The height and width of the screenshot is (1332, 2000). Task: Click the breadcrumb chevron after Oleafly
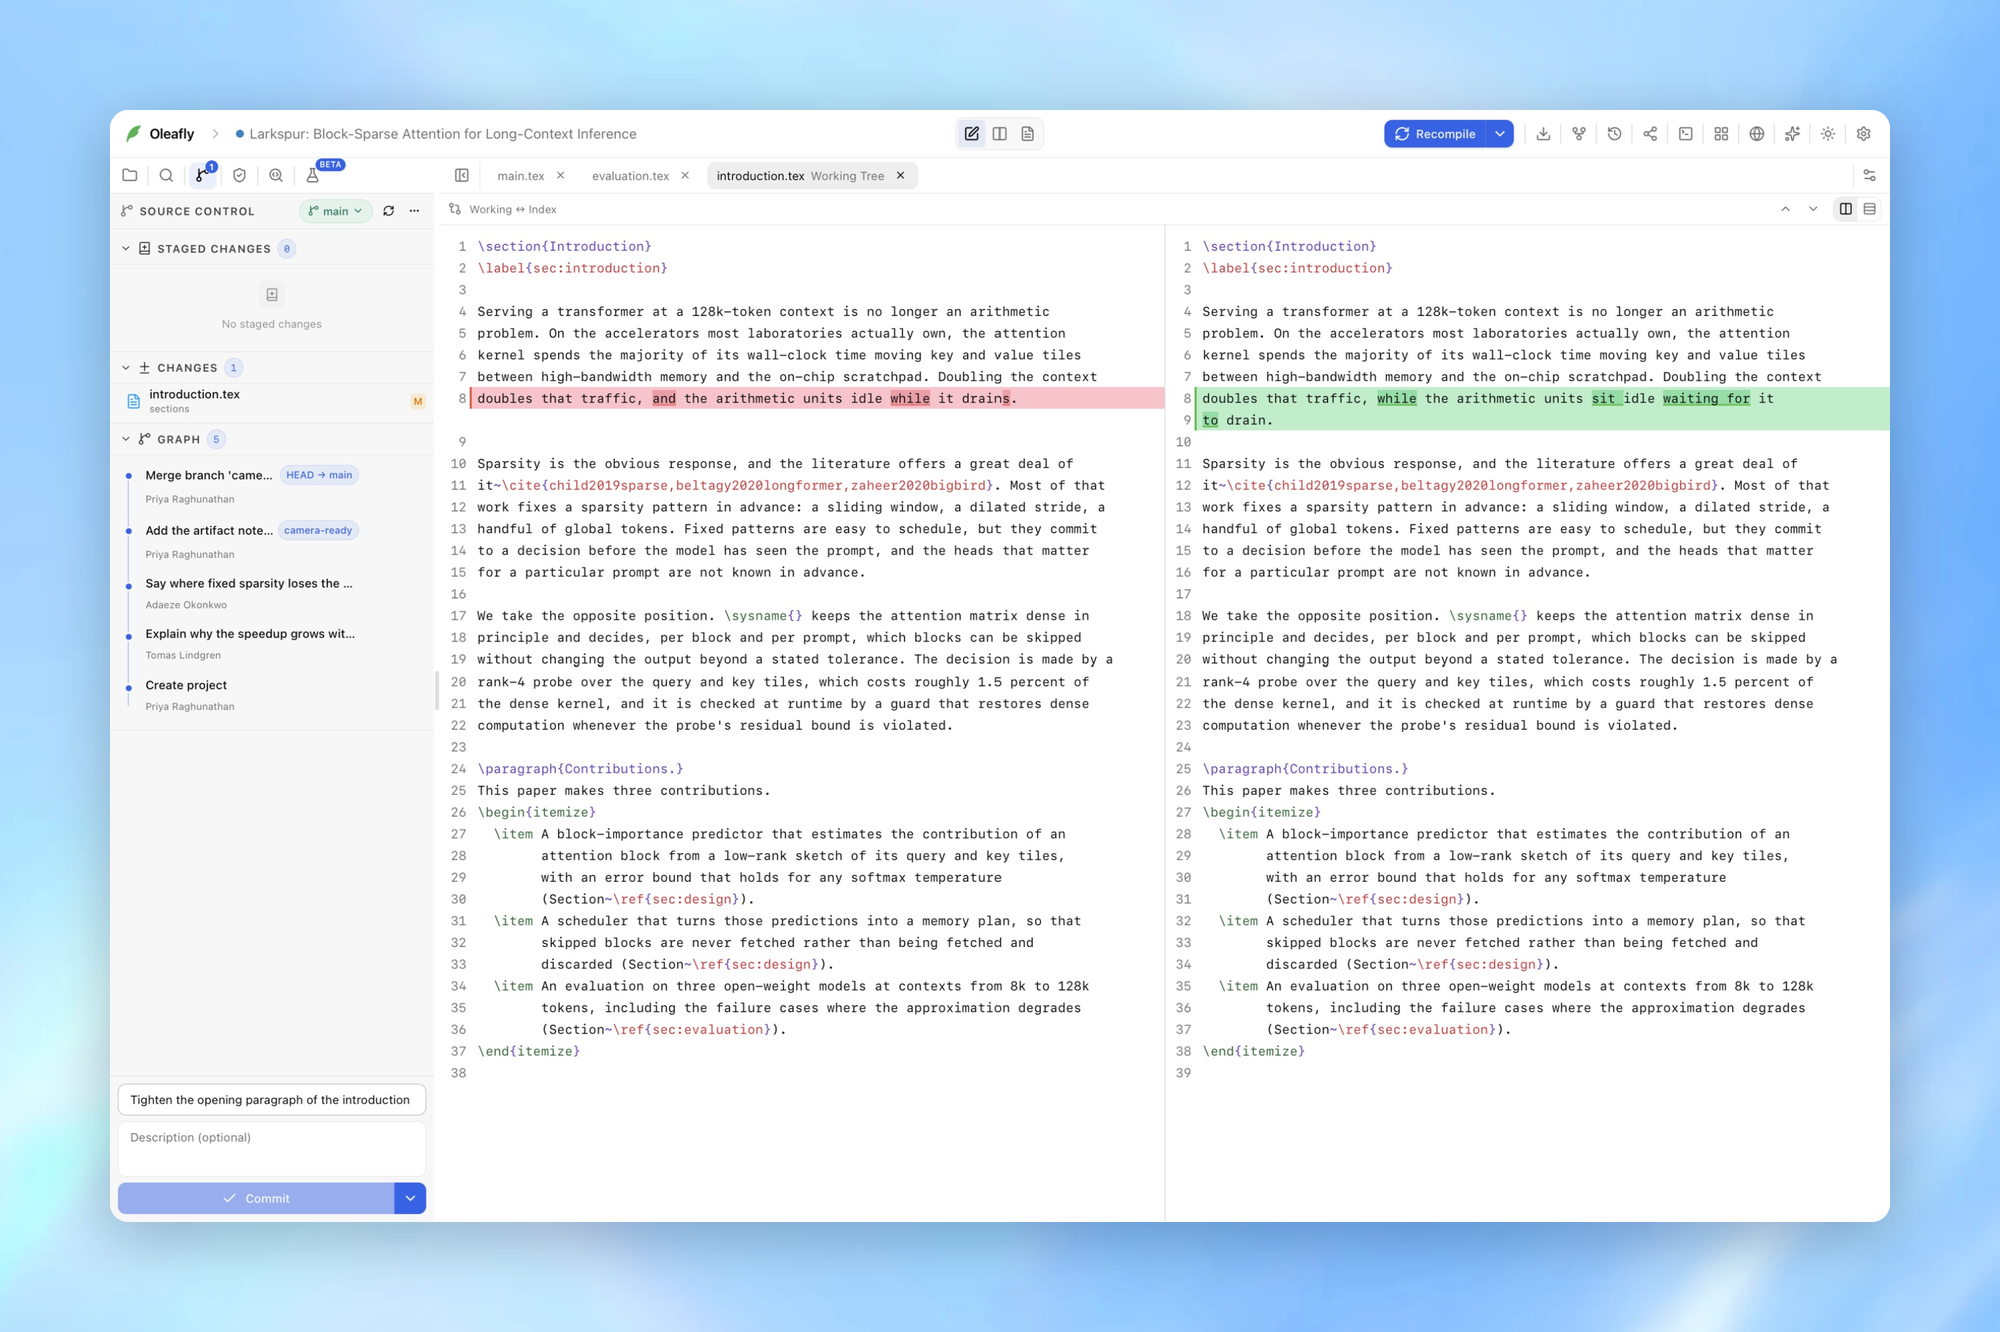[215, 134]
